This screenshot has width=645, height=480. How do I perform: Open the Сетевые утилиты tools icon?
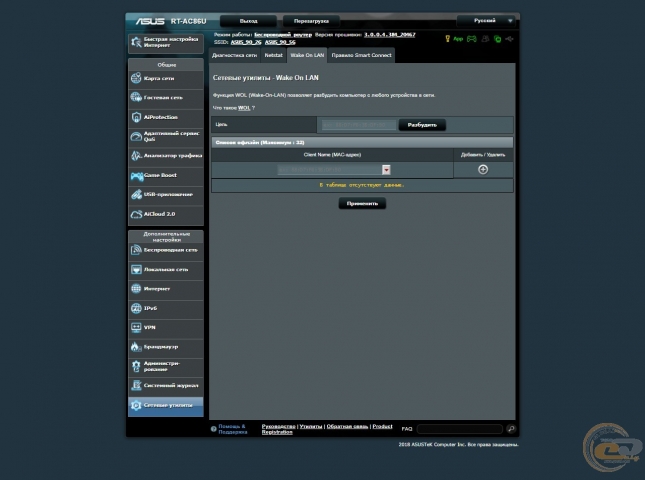point(136,405)
